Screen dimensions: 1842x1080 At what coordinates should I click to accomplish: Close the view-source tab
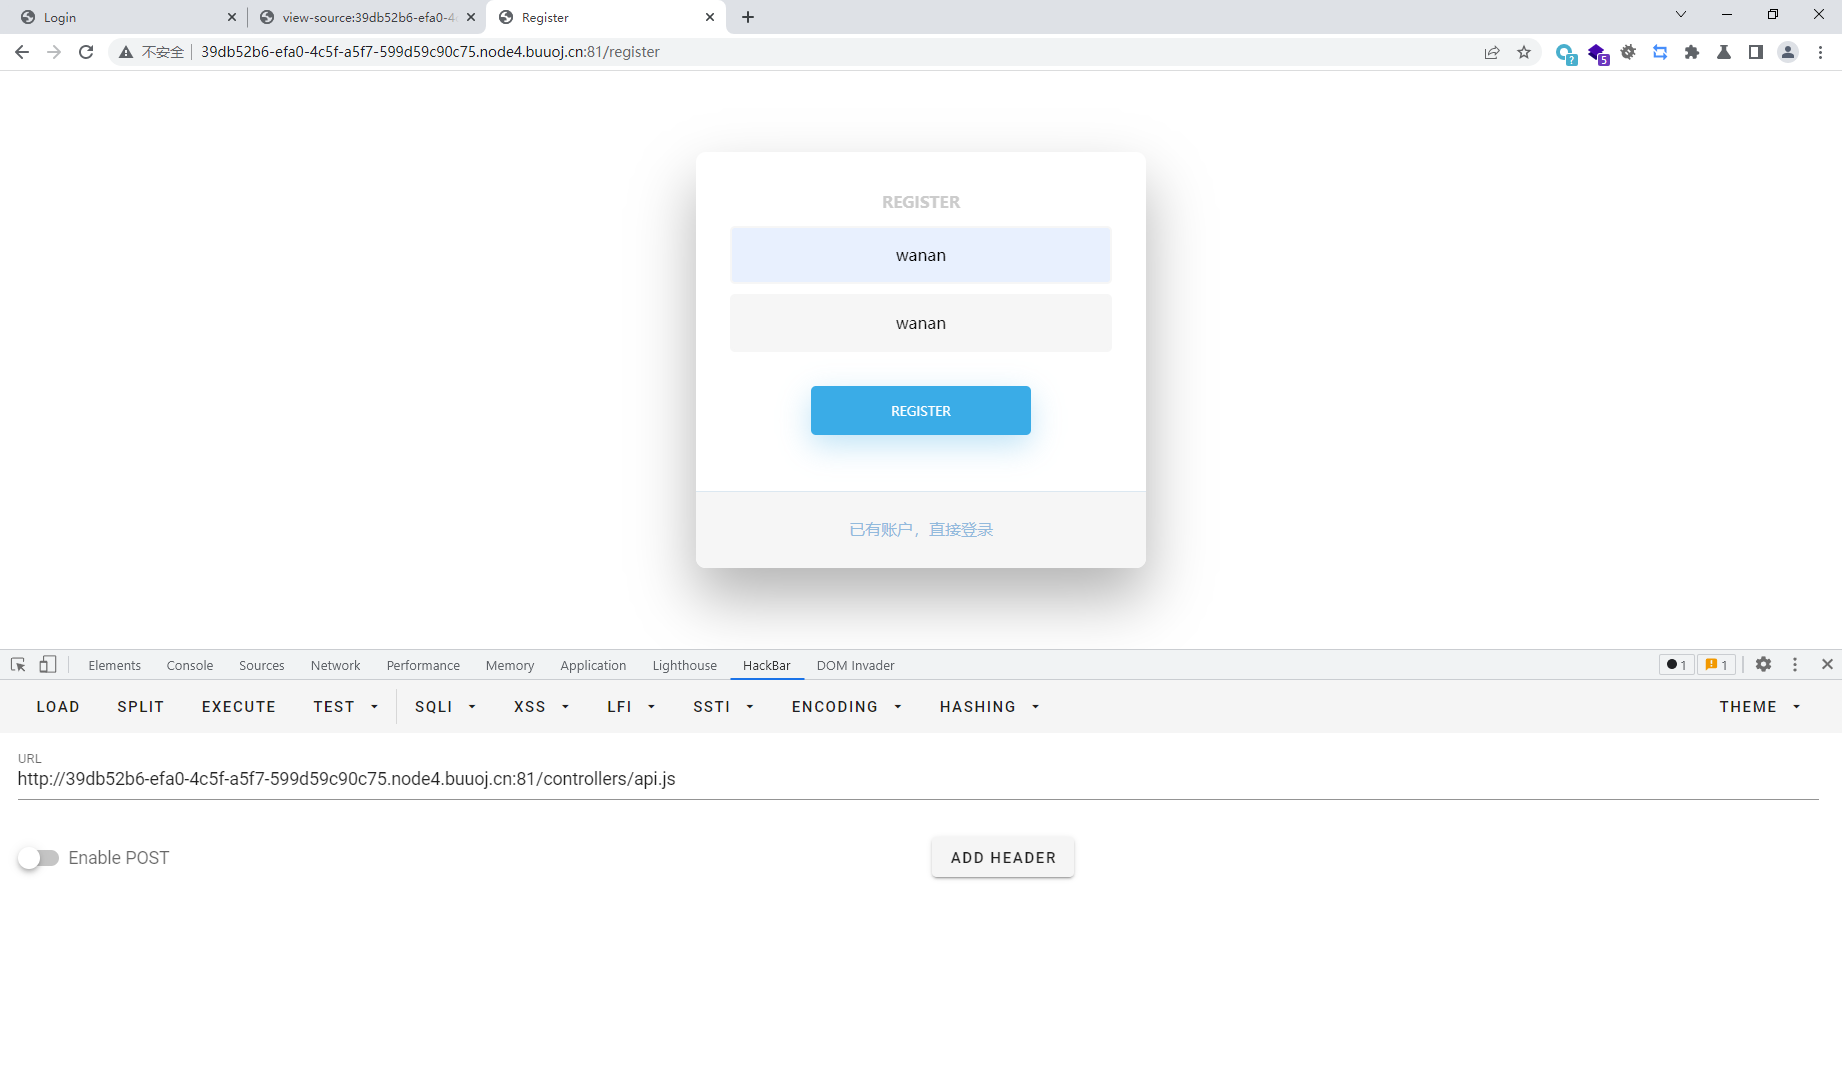[471, 17]
